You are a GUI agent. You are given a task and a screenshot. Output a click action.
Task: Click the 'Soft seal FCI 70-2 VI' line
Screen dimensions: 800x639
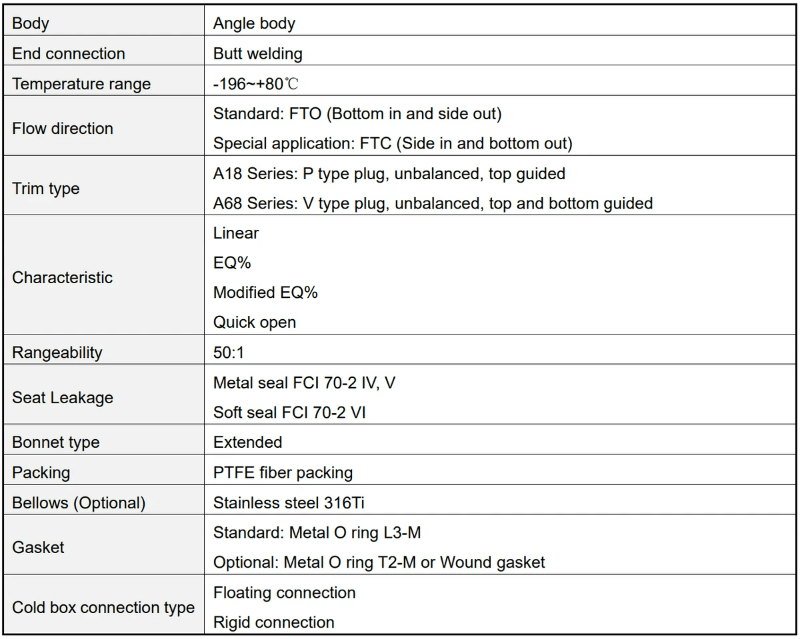[x=291, y=412]
